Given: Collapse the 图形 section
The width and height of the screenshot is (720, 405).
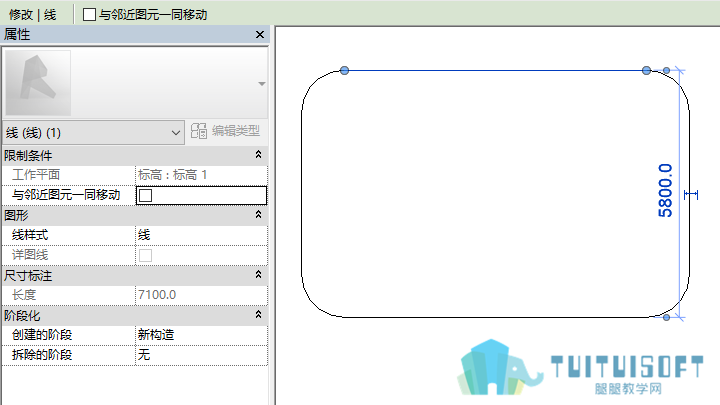Looking at the screenshot, I should click(259, 214).
